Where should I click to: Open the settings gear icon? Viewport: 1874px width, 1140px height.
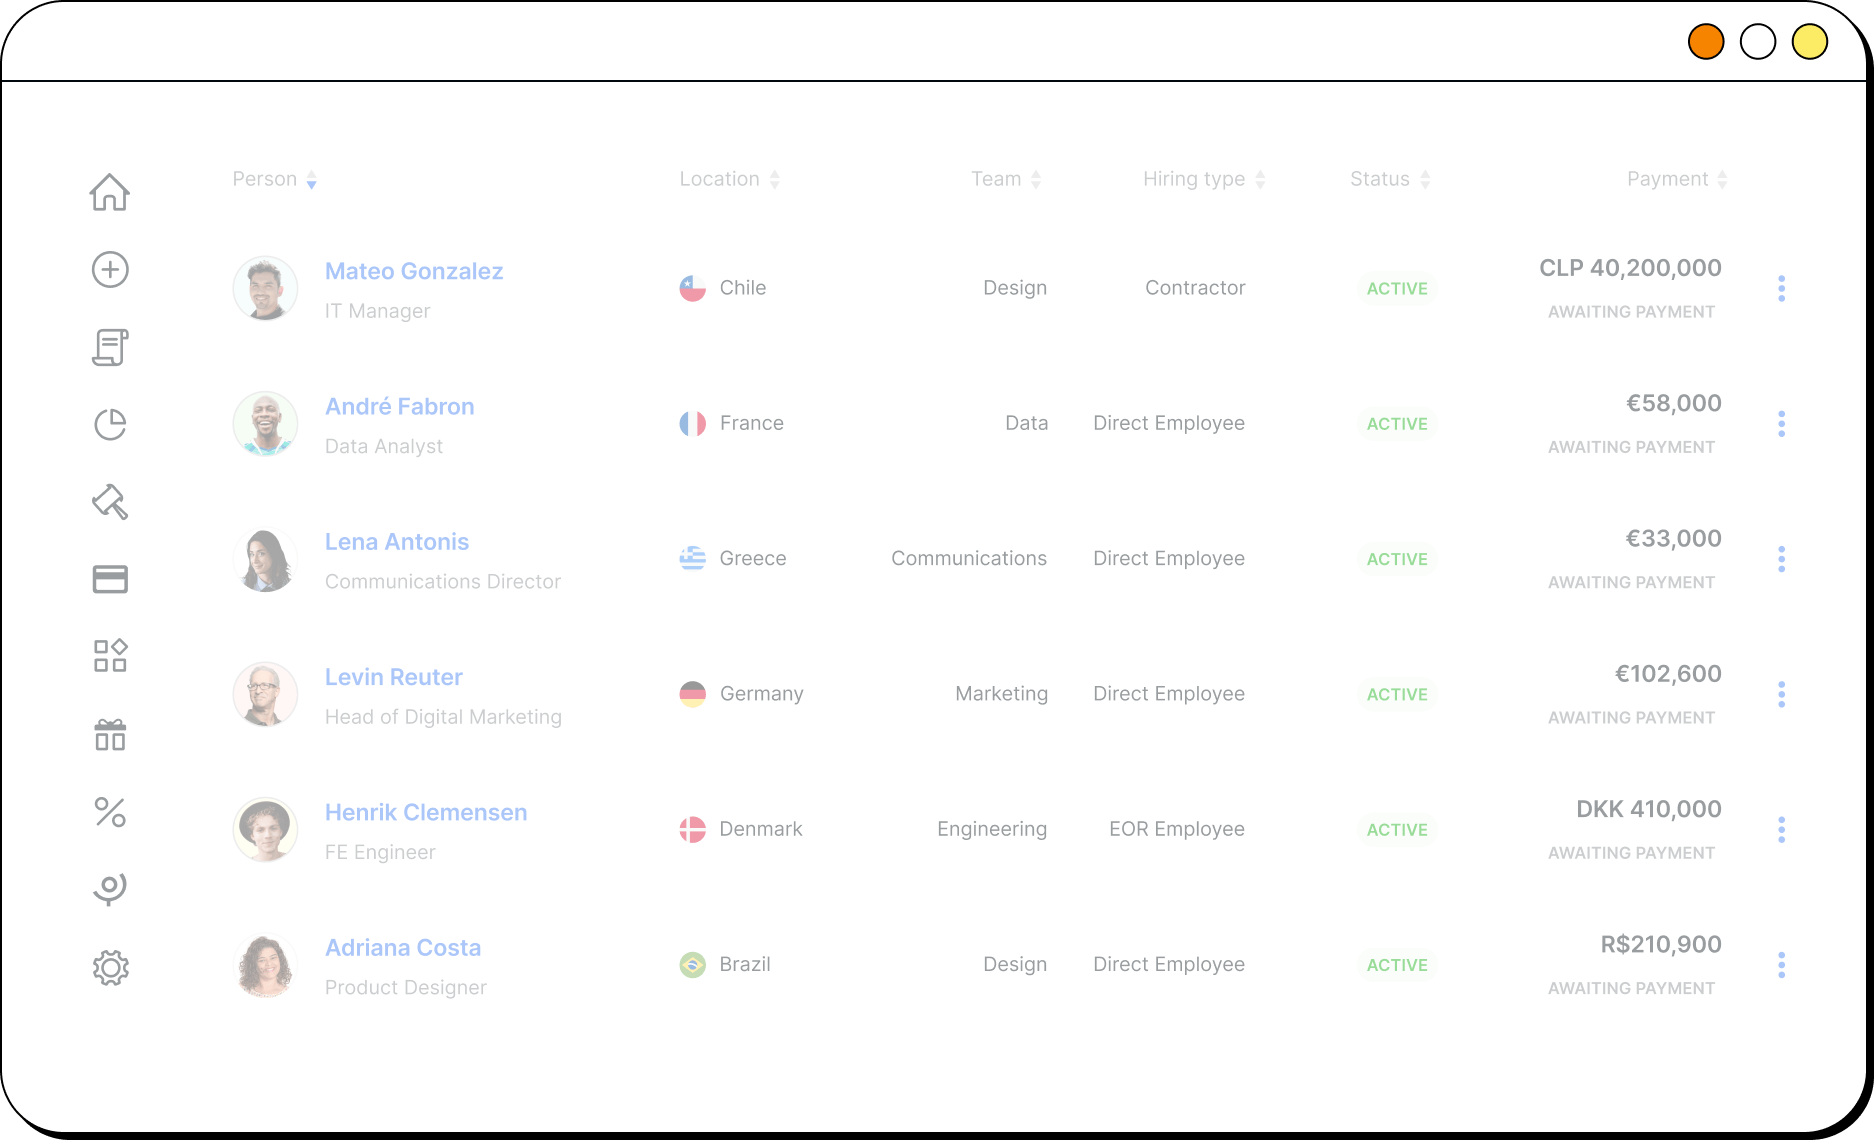110,968
